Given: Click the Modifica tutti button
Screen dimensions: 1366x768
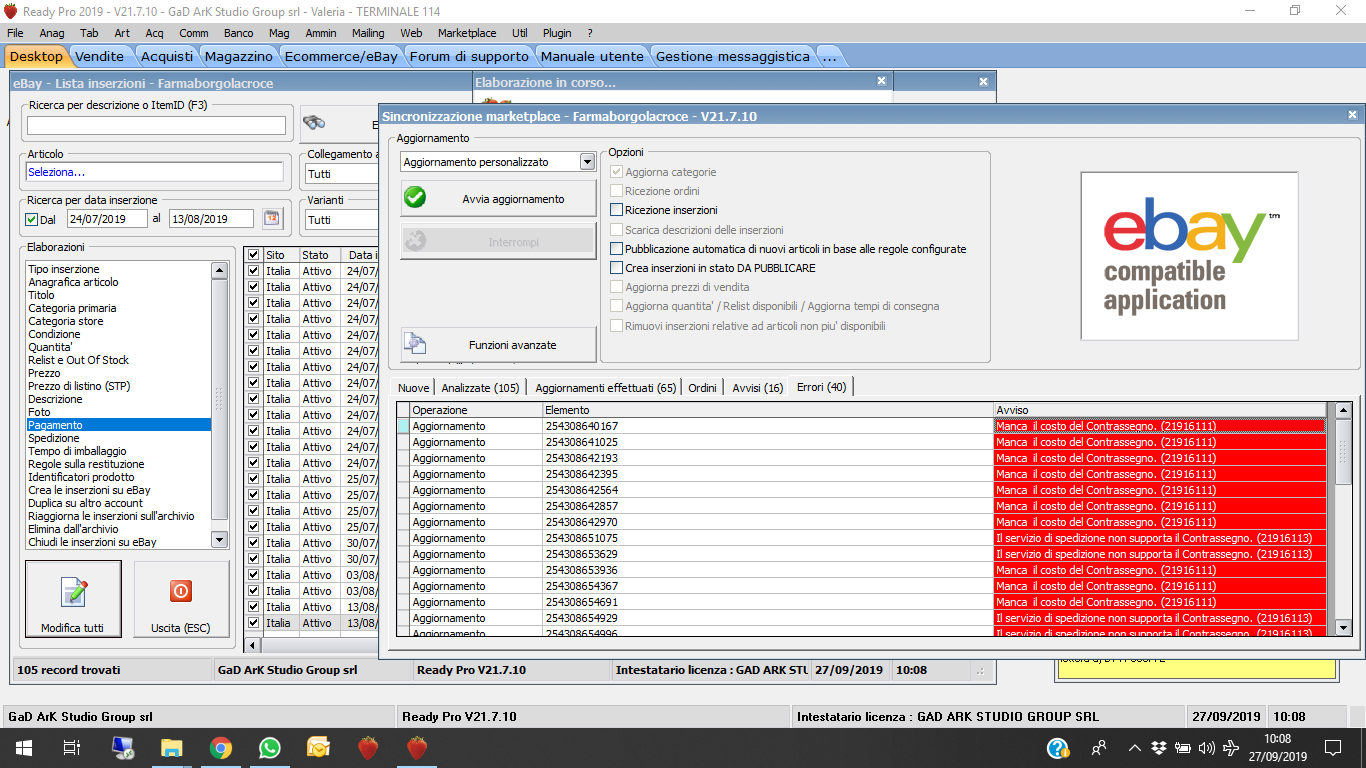Looking at the screenshot, I should pyautogui.click(x=73, y=599).
